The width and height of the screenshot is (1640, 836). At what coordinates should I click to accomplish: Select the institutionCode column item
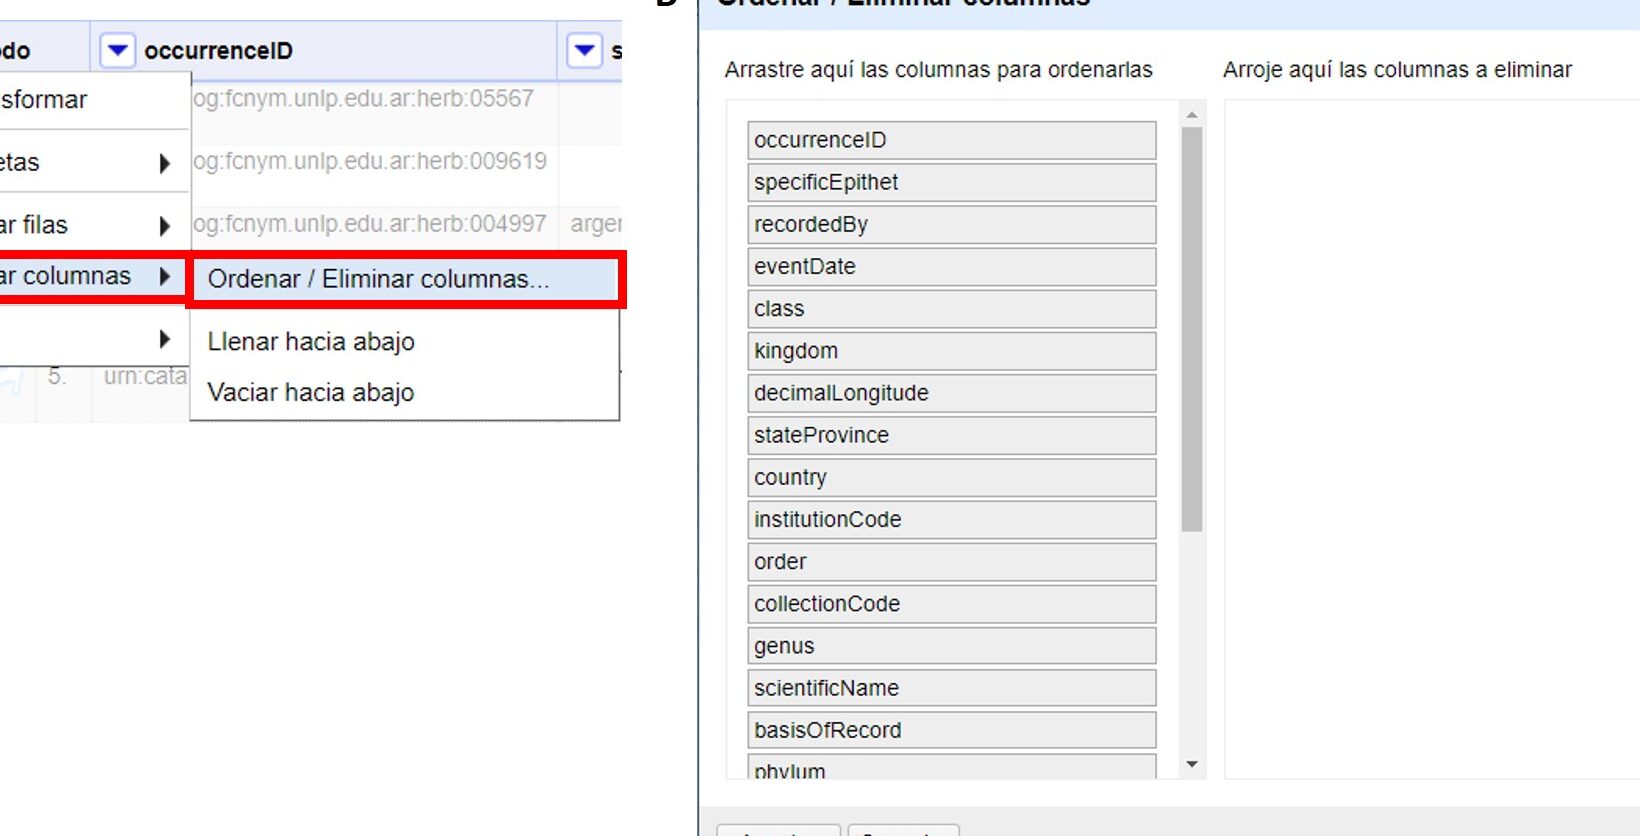point(951,519)
